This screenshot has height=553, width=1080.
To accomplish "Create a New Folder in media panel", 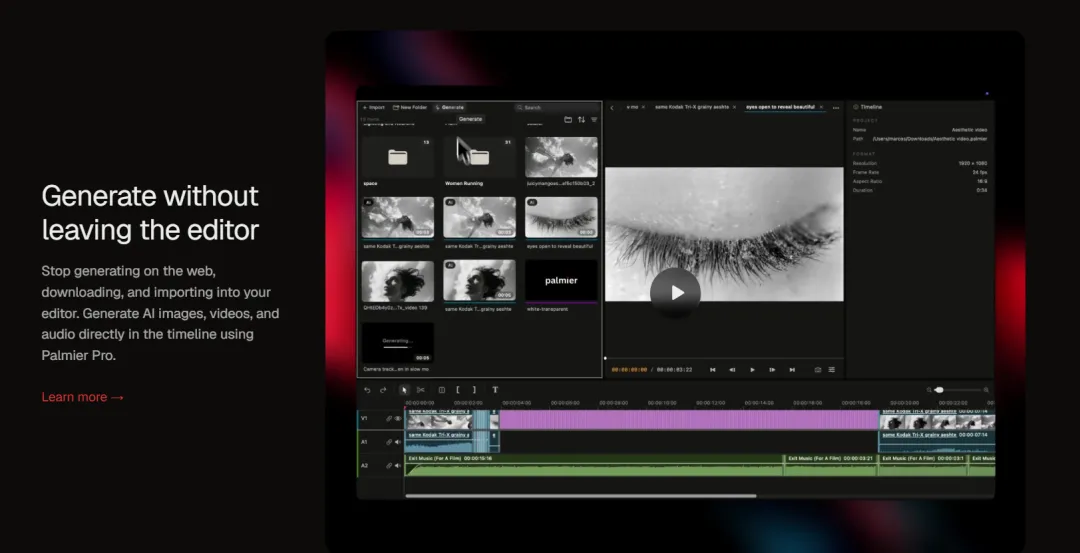I will [410, 107].
